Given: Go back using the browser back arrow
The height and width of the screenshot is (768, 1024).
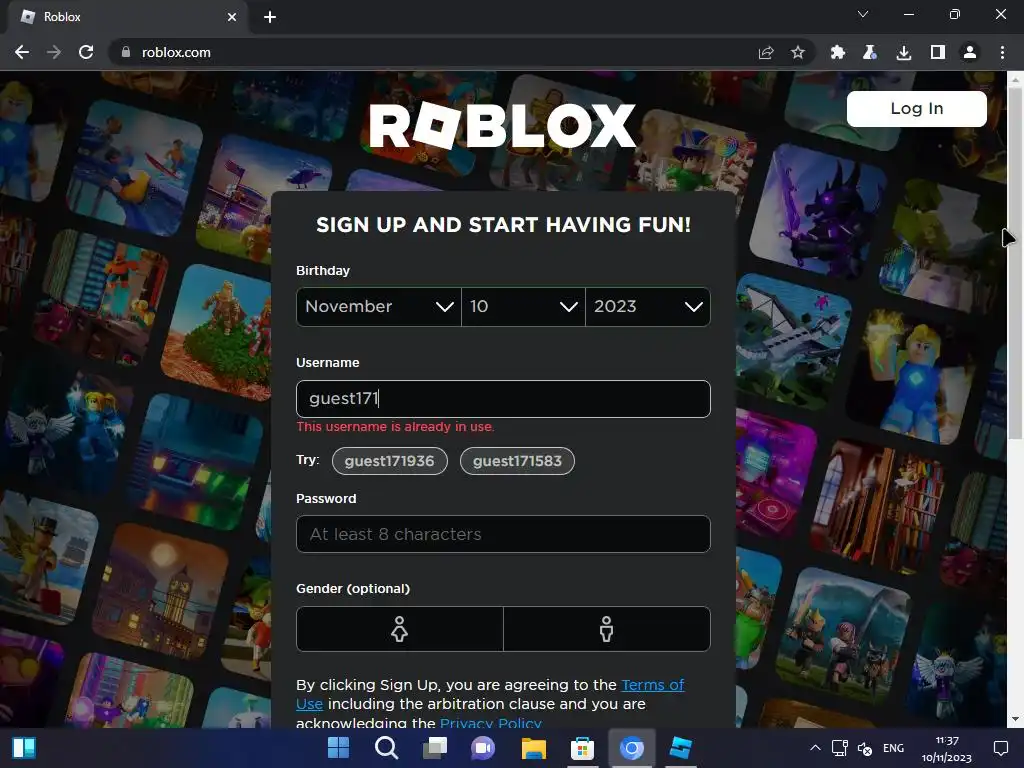Looking at the screenshot, I should (22, 52).
